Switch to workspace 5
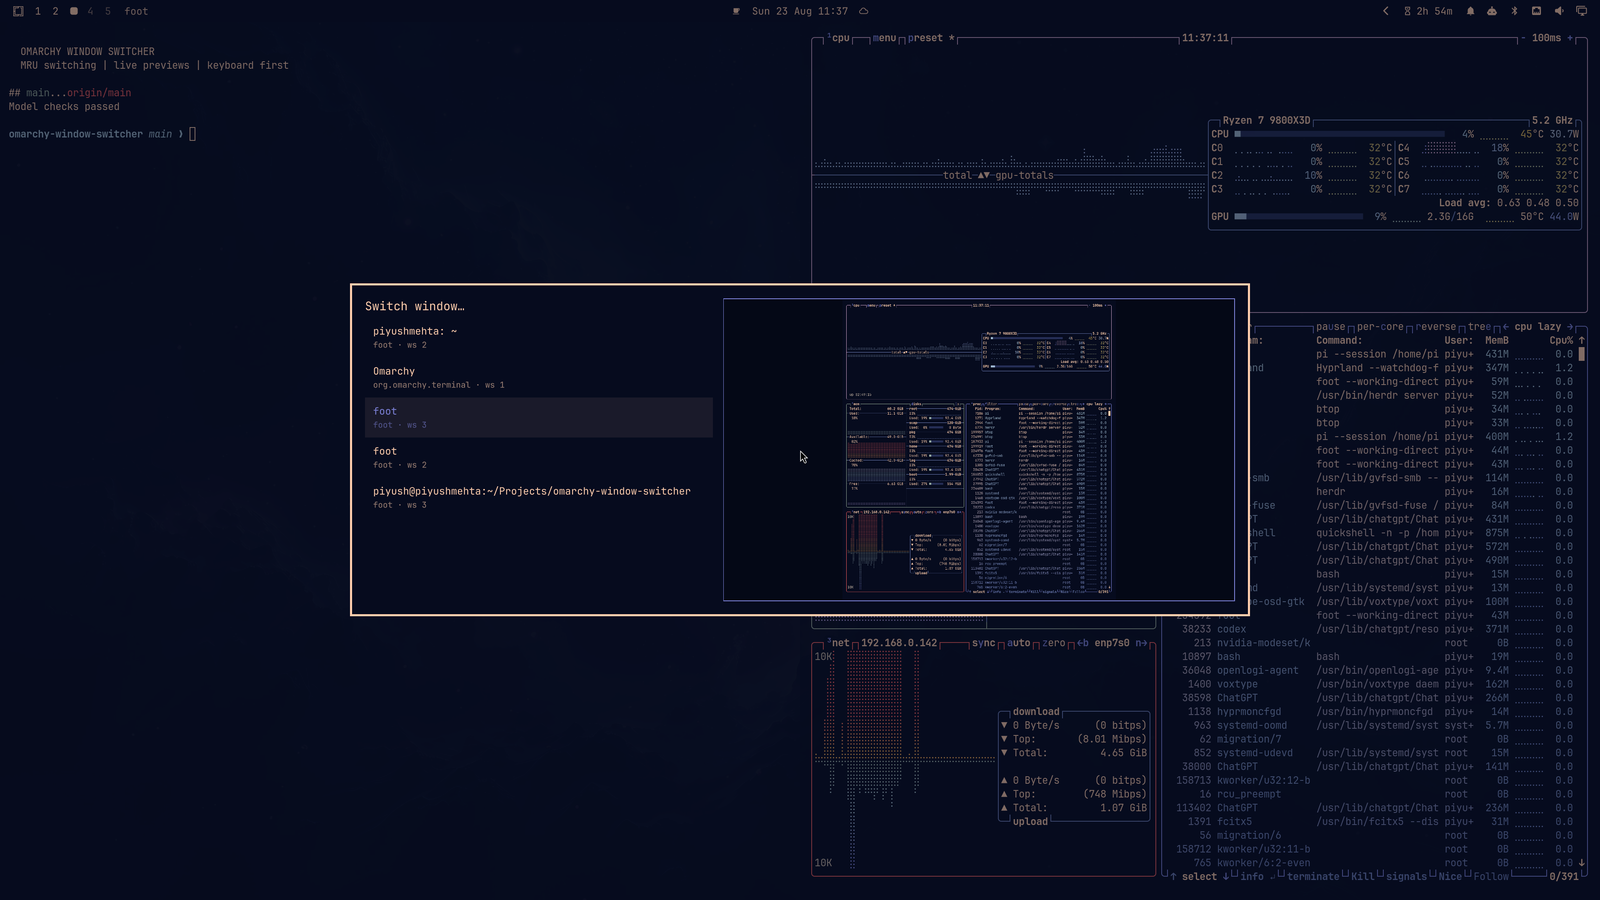 coord(108,11)
